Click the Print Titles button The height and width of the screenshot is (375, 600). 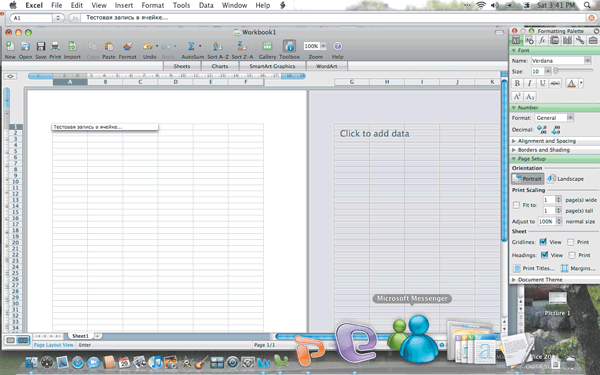pos(533,268)
